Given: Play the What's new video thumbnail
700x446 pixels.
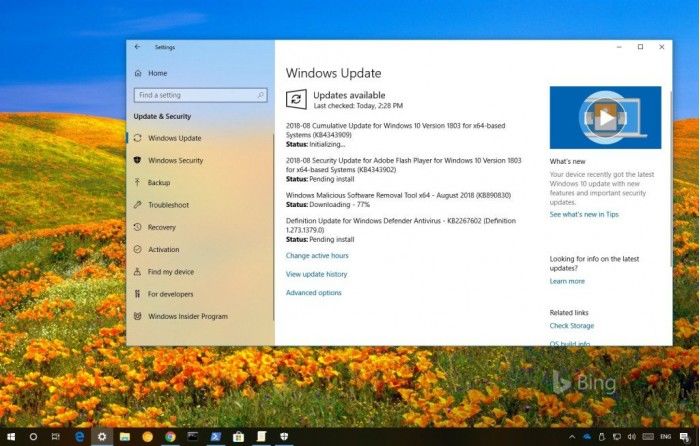Looking at the screenshot, I should (605, 117).
